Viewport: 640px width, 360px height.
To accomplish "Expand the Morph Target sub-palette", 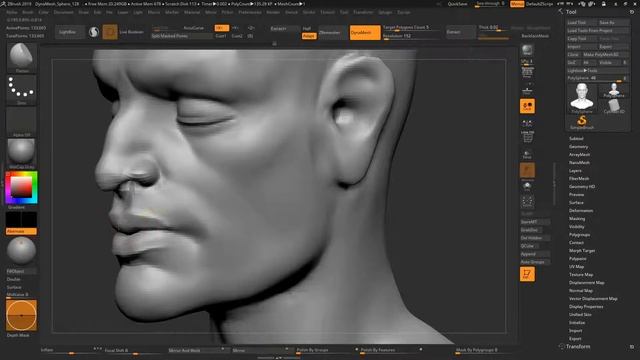I will click(x=582, y=251).
